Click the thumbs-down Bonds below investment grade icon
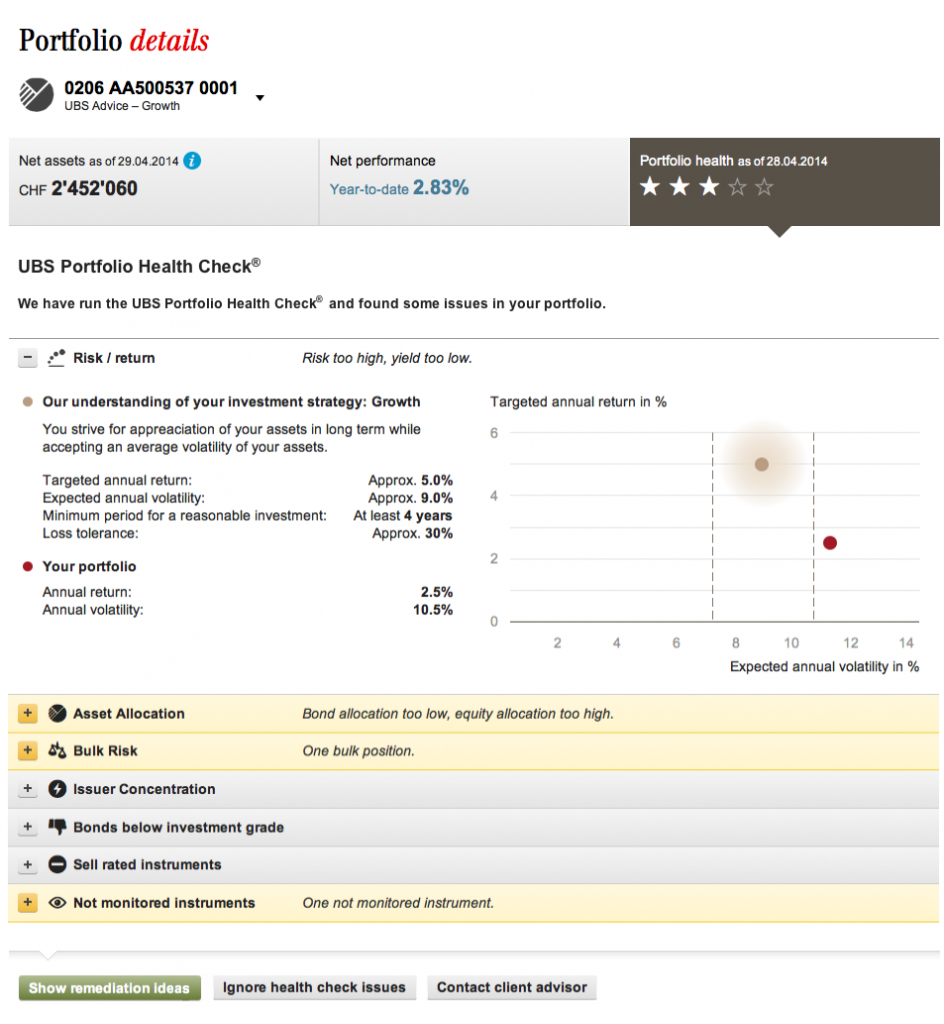 [57, 827]
